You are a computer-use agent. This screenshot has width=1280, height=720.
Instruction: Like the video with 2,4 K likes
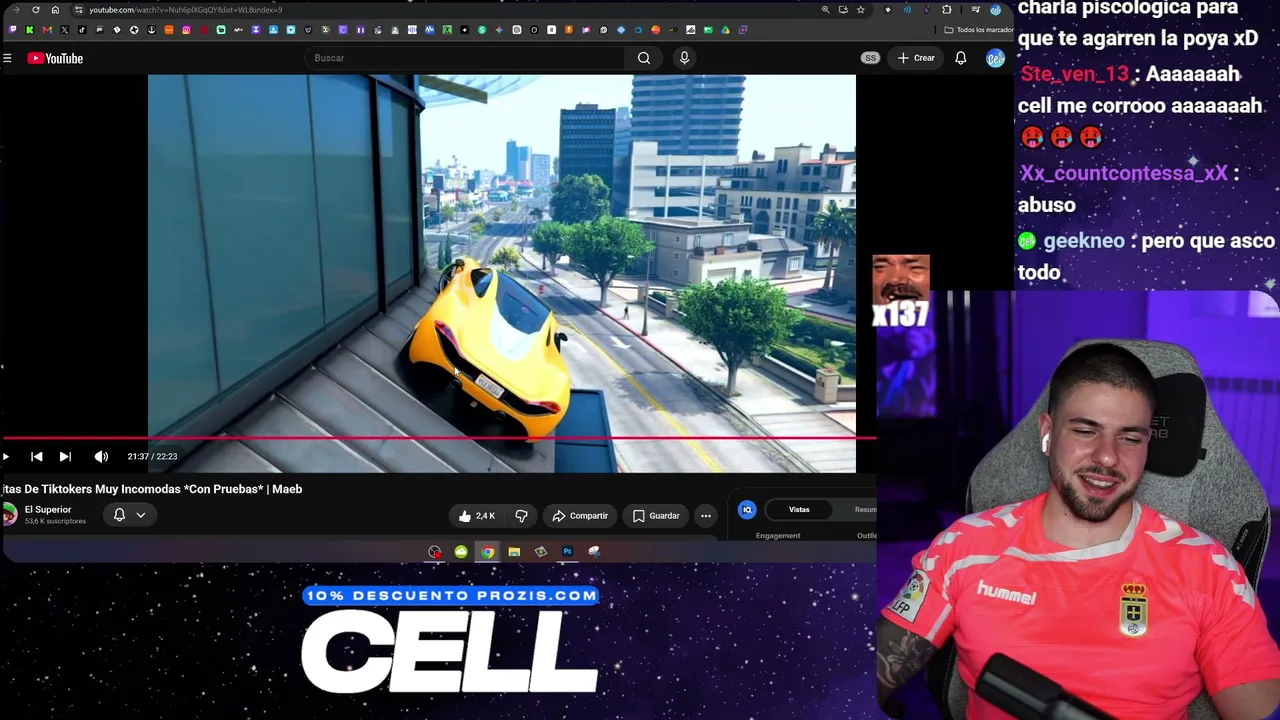(x=476, y=516)
